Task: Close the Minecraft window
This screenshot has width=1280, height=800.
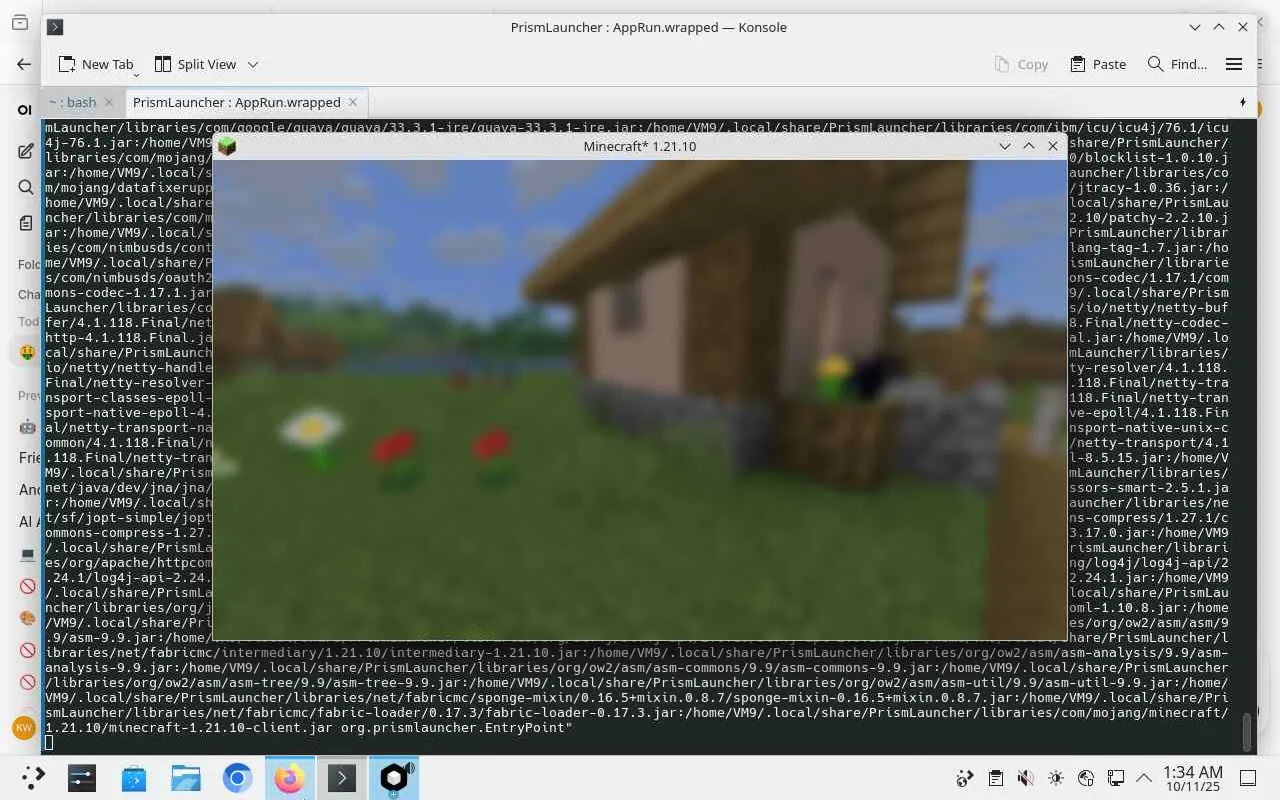Action: pyautogui.click(x=1053, y=146)
